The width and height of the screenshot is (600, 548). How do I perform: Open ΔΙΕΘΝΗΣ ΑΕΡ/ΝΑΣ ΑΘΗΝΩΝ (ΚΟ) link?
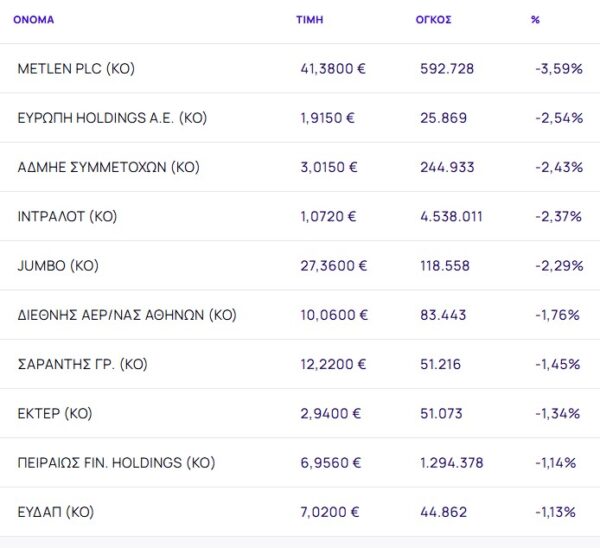pos(127,315)
